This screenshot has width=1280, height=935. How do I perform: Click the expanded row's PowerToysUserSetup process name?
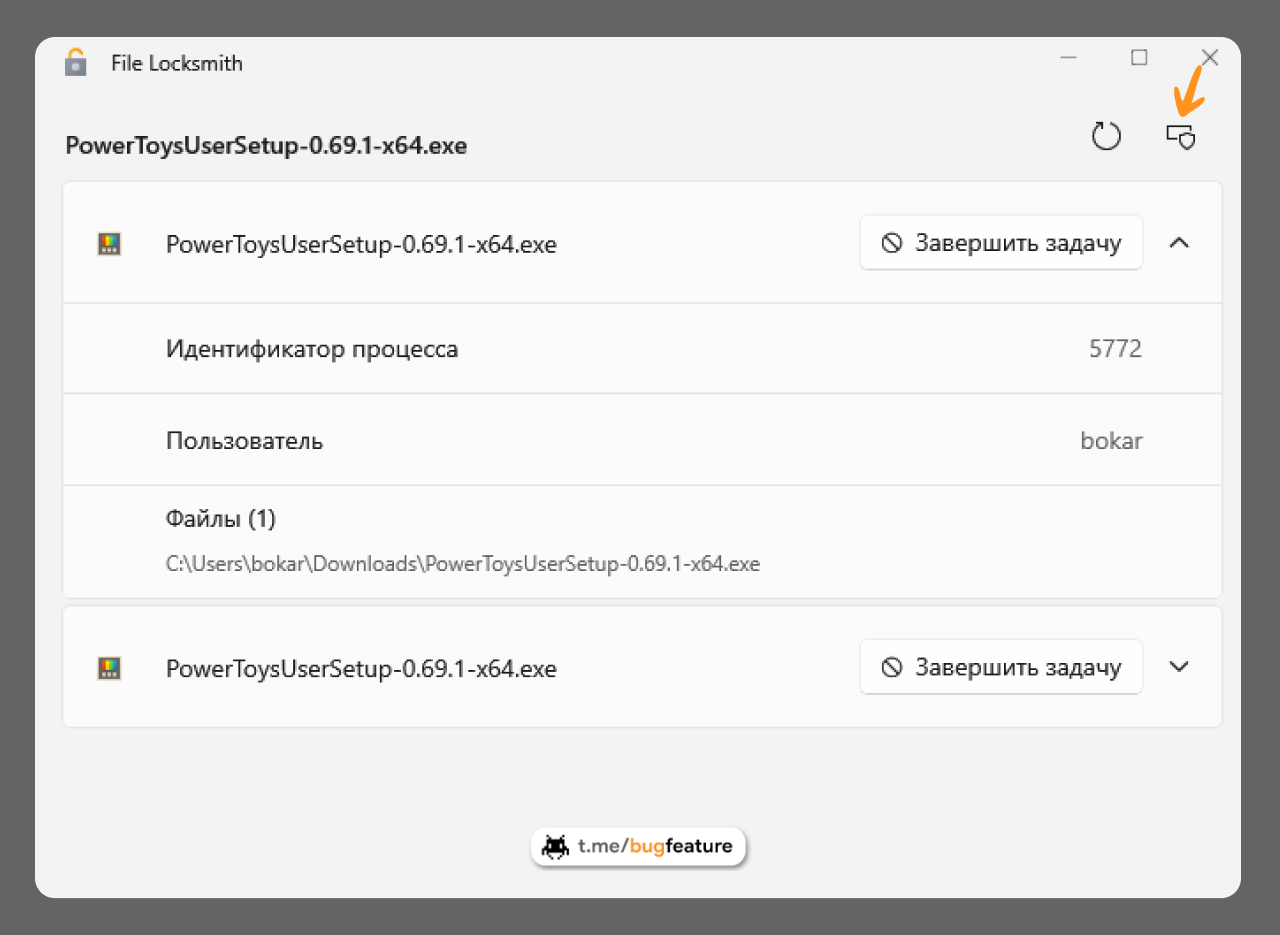coord(361,244)
